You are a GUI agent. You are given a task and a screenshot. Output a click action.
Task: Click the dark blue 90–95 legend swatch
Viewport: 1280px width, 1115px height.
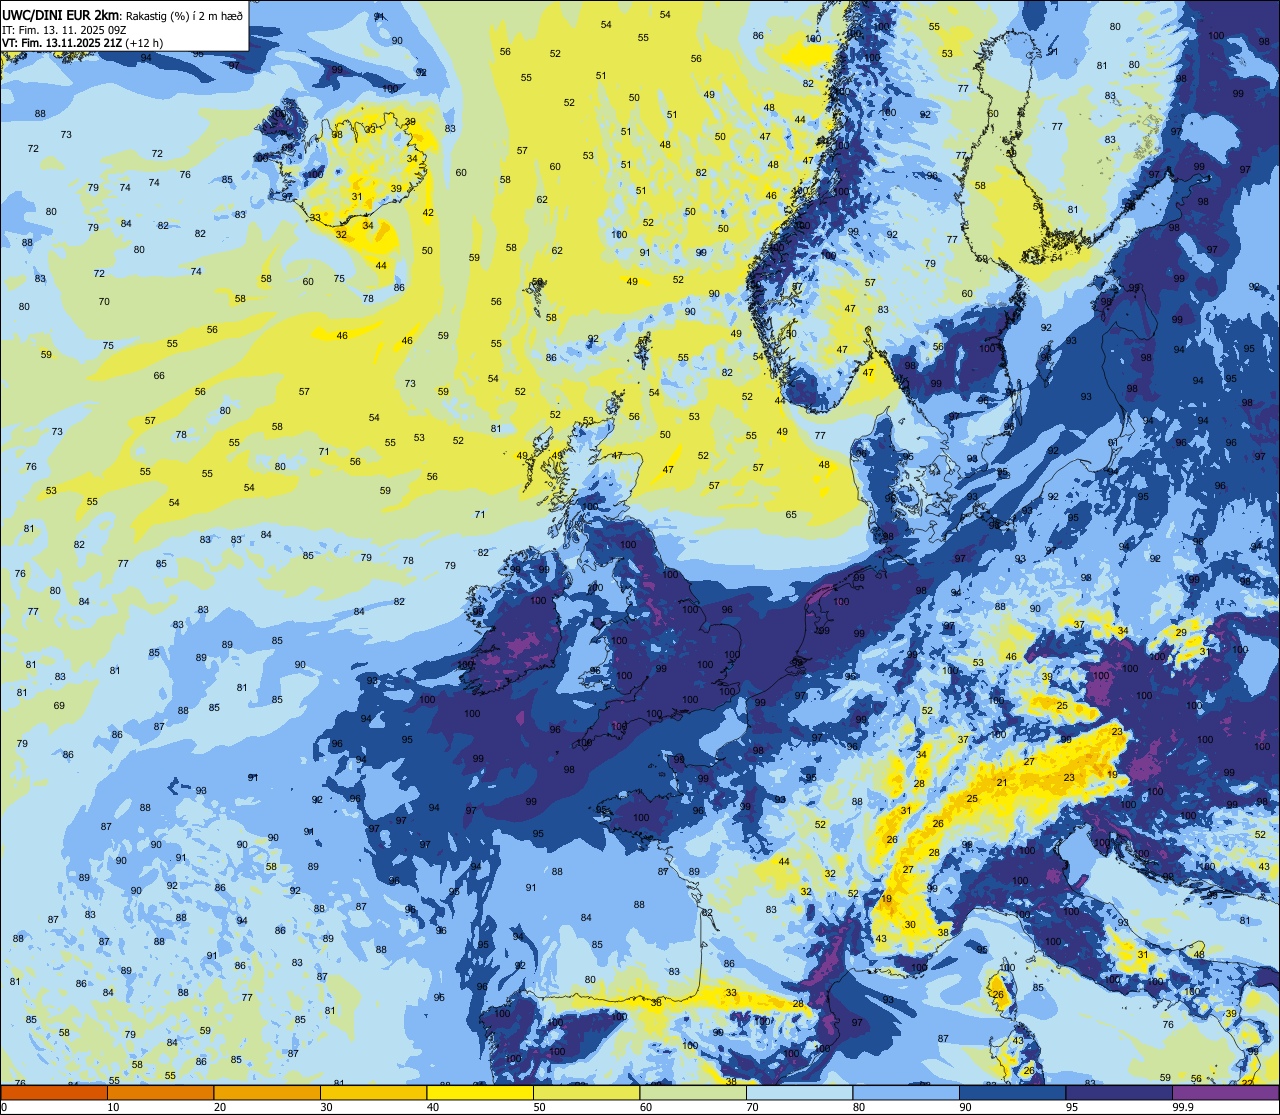coord(1012,1093)
